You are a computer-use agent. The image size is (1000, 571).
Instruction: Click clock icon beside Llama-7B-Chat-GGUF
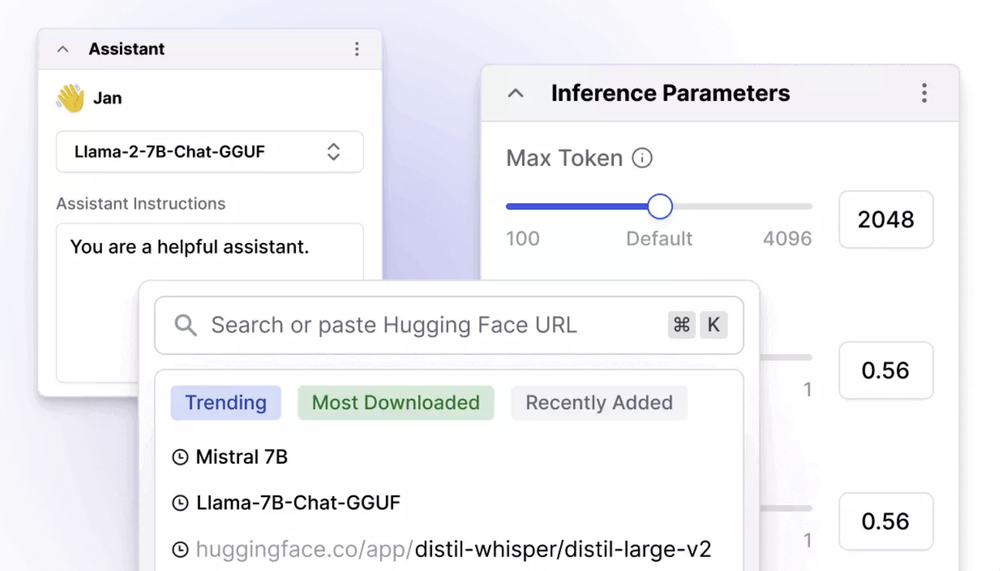pos(180,503)
